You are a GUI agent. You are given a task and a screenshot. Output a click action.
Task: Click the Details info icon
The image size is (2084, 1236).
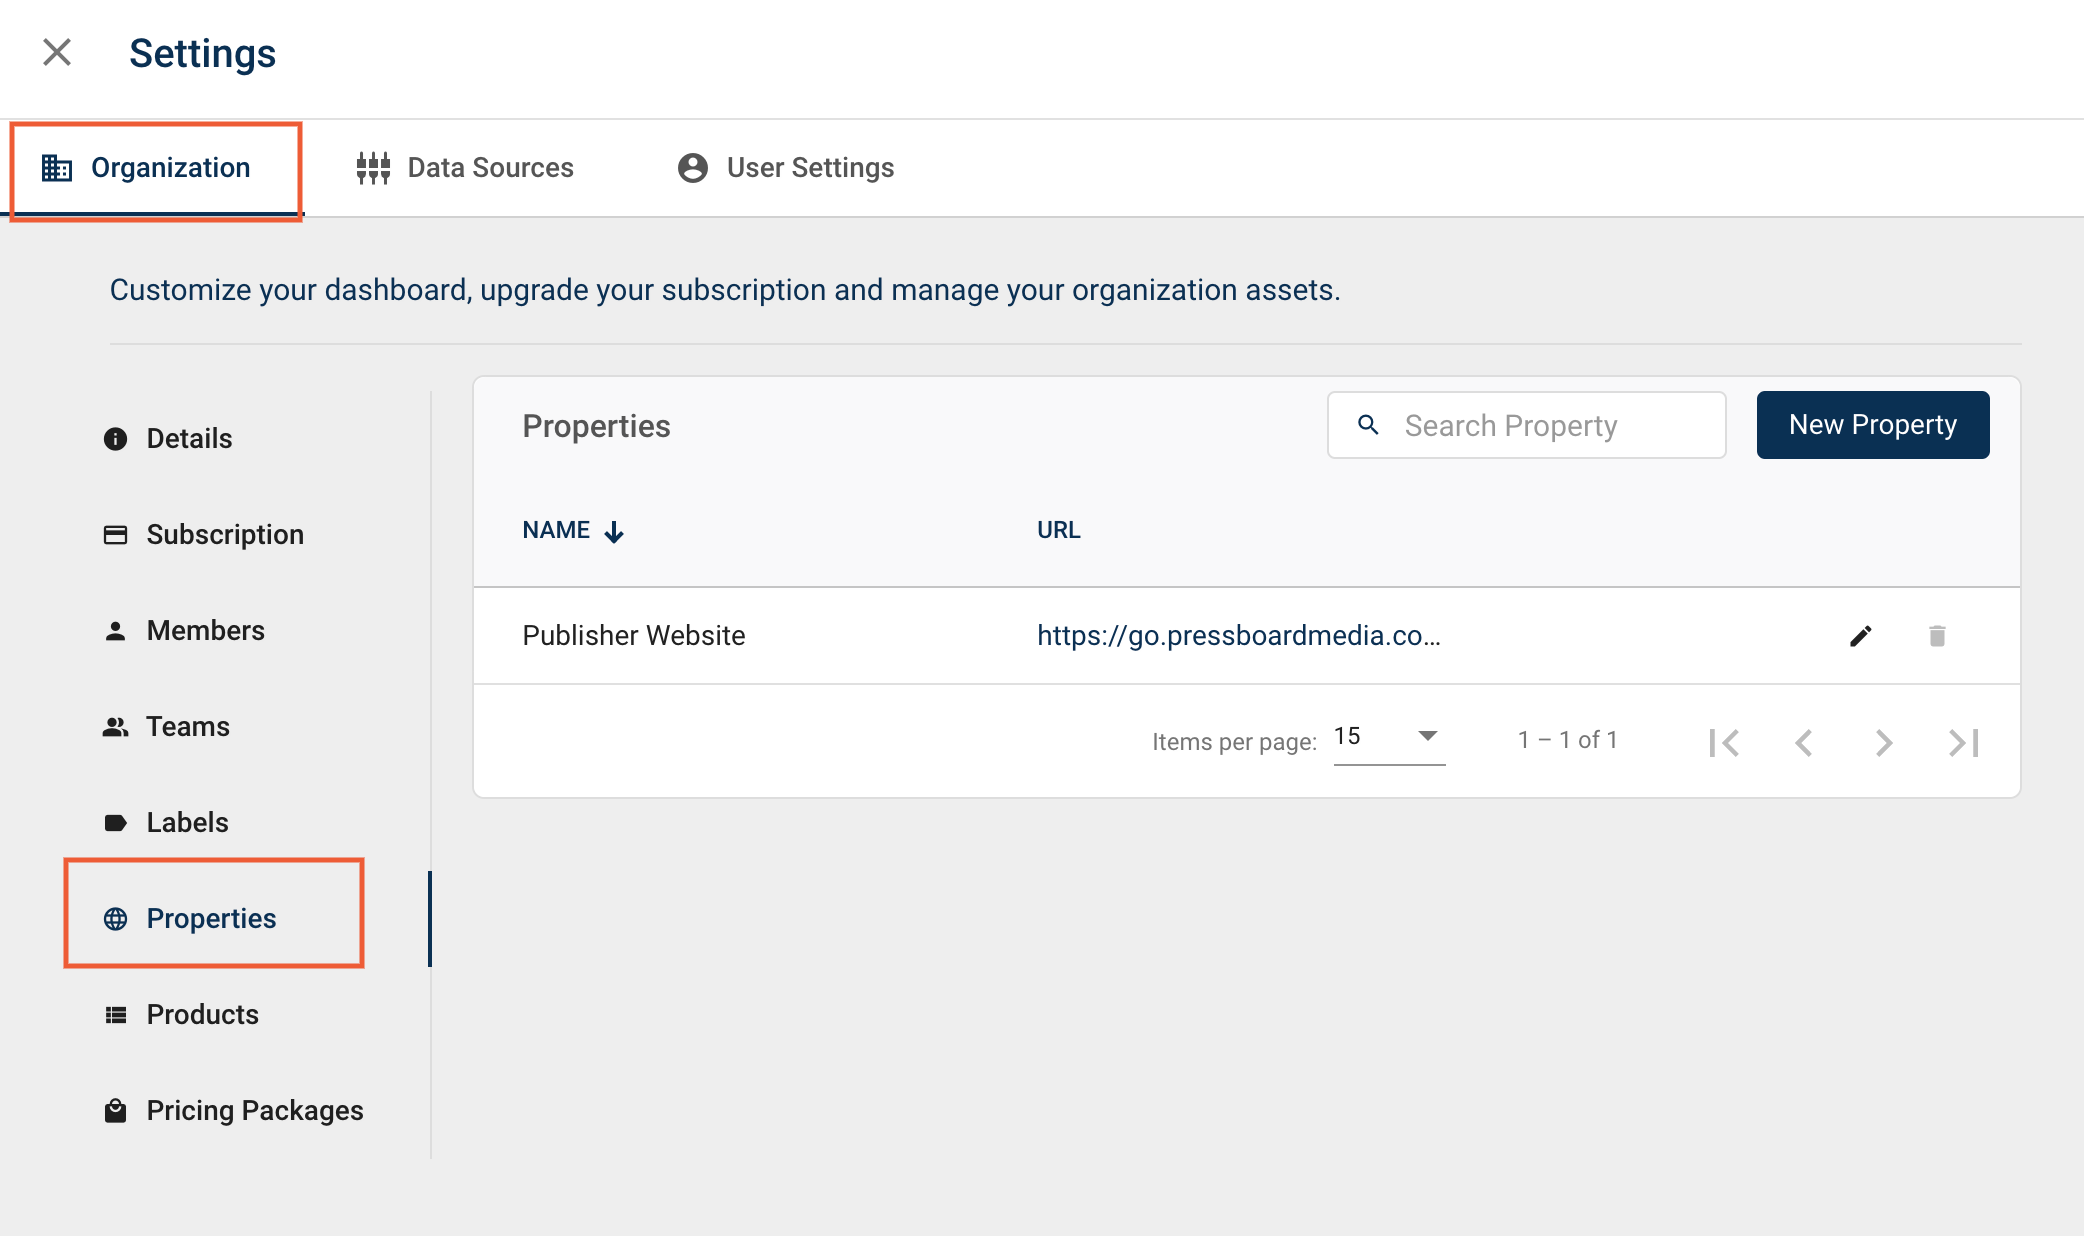116,439
